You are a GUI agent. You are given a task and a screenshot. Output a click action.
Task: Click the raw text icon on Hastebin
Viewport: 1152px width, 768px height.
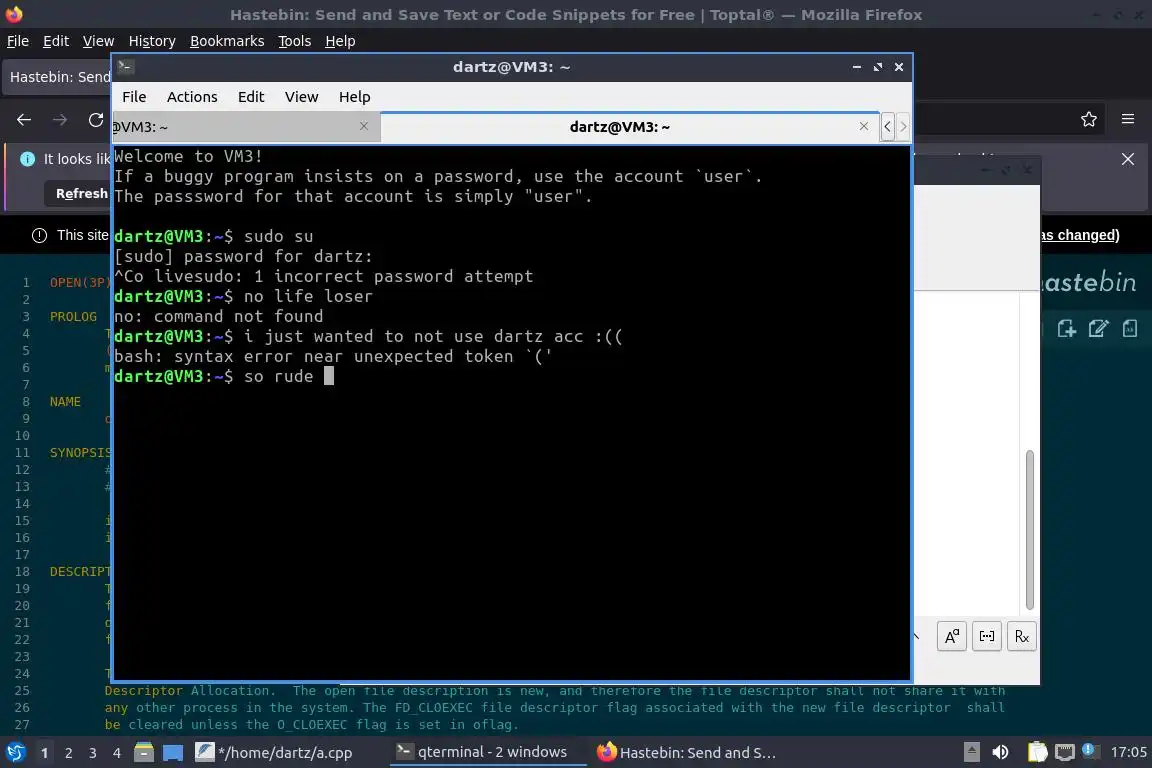click(x=1130, y=329)
